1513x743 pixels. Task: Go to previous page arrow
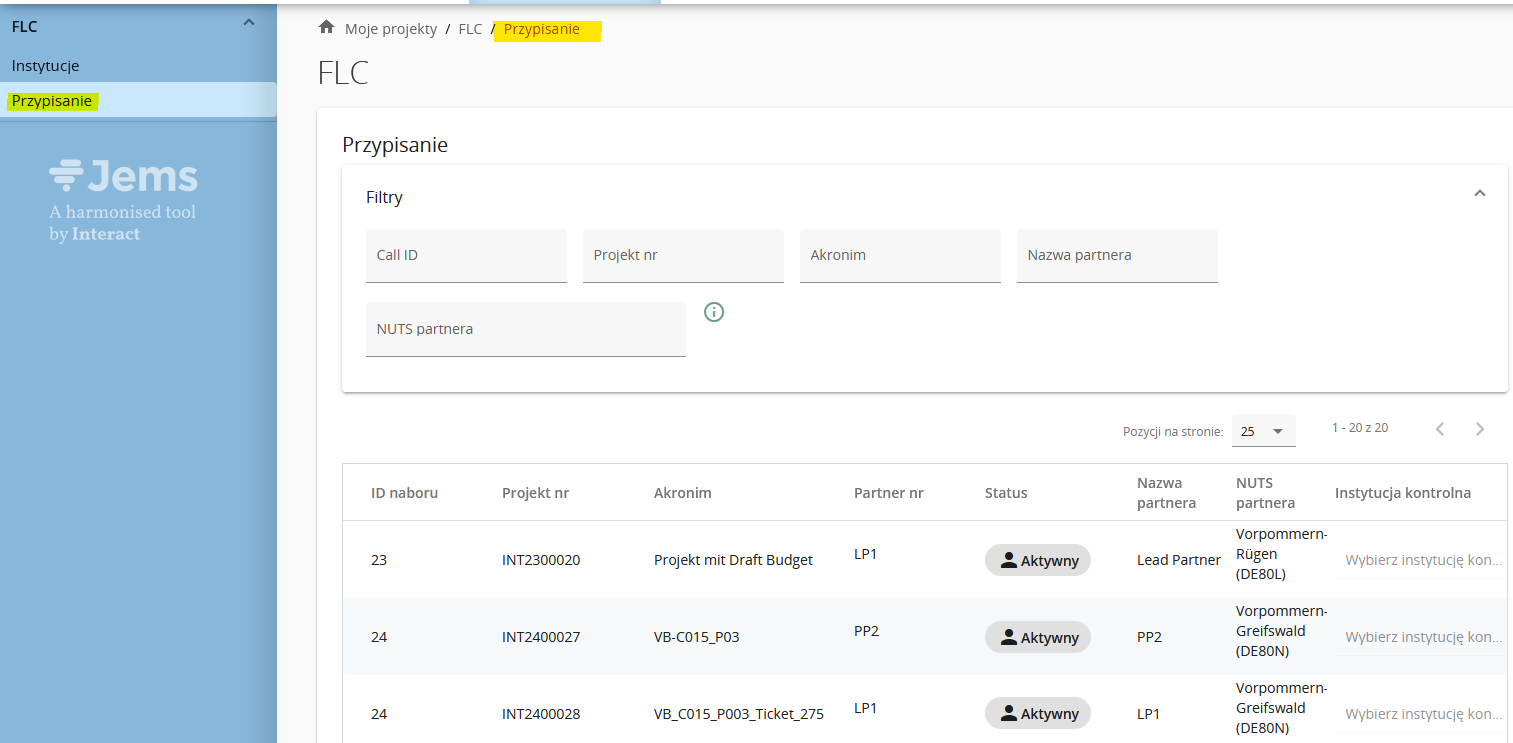click(1440, 429)
